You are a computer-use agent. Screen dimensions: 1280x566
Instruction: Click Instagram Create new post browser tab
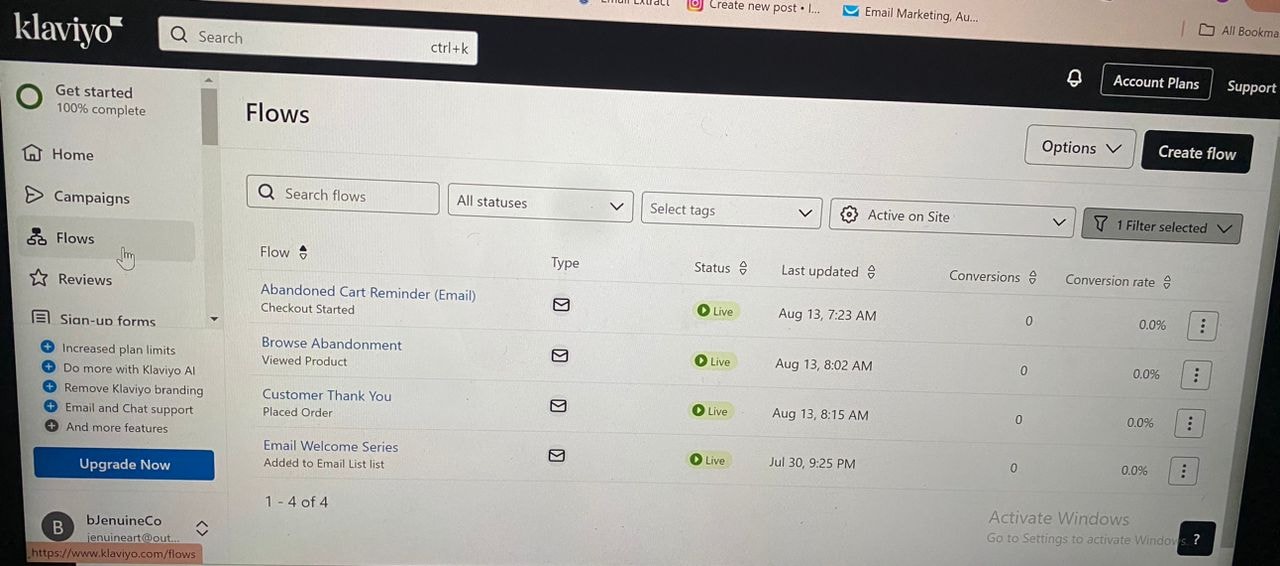[754, 6]
